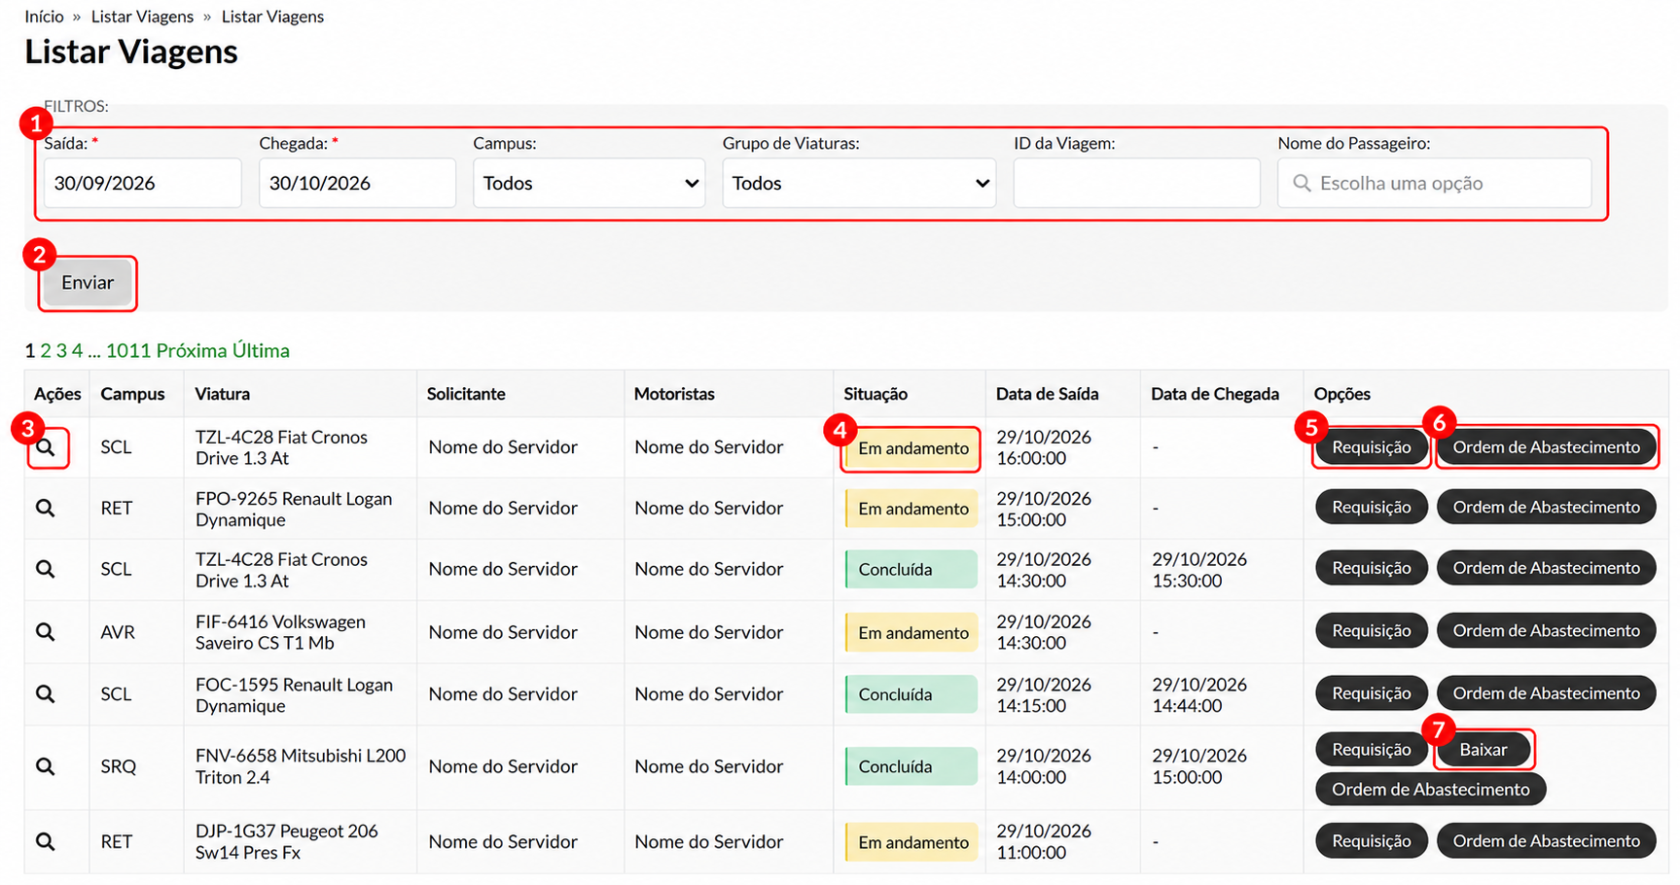View details of the FOC-1595 Renault Logan trip
This screenshot has height=885, width=1680.
click(45, 694)
